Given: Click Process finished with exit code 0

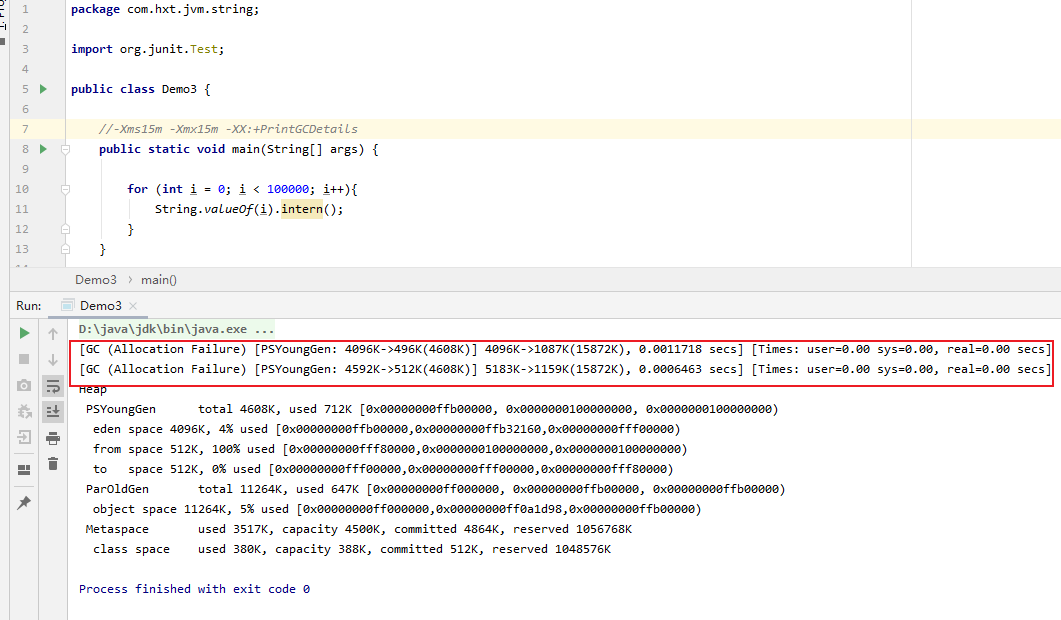Looking at the screenshot, I should click(194, 589).
